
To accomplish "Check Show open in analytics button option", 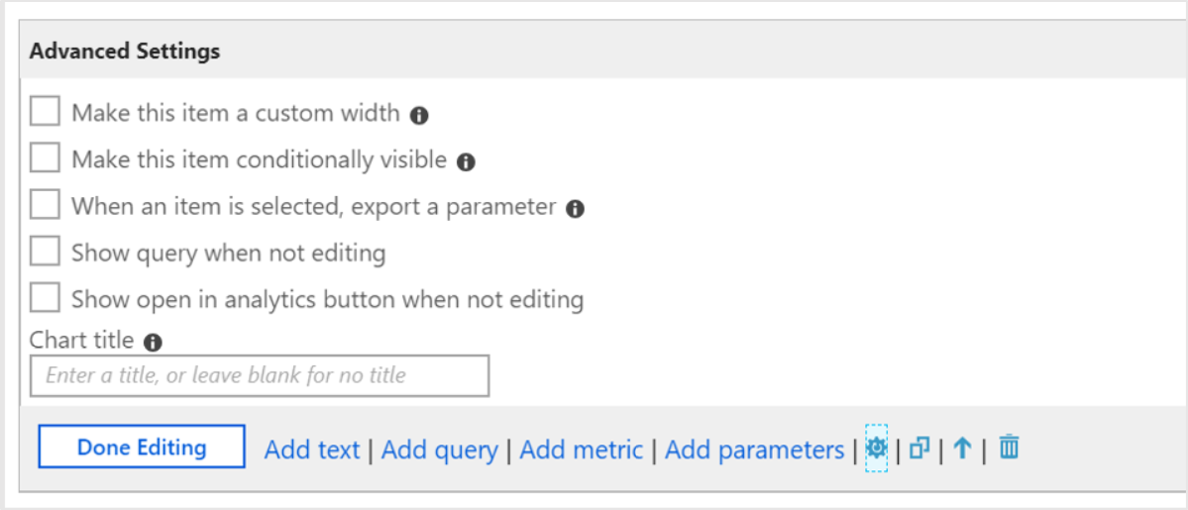I will (45, 298).
